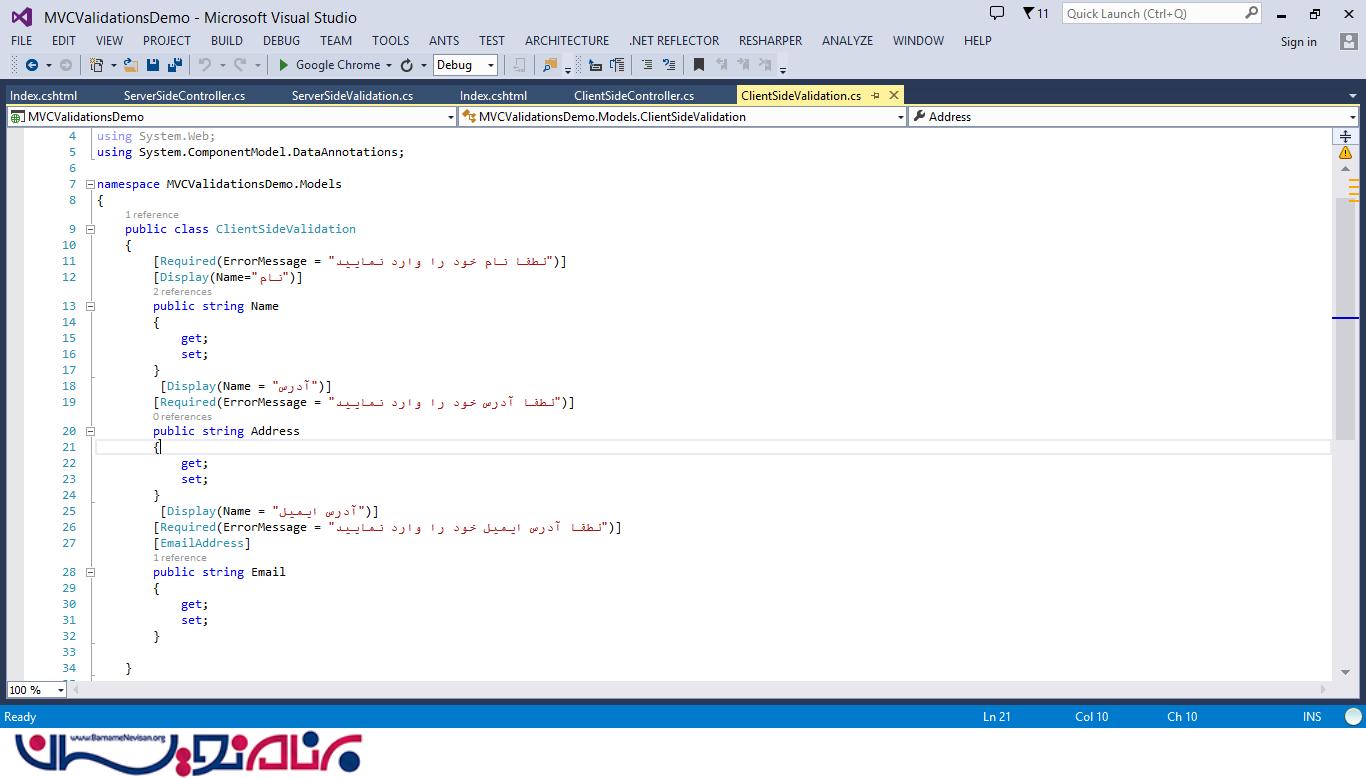Collapse the Name property outlining box
Screen dimensions: 1366x778
click(x=90, y=306)
